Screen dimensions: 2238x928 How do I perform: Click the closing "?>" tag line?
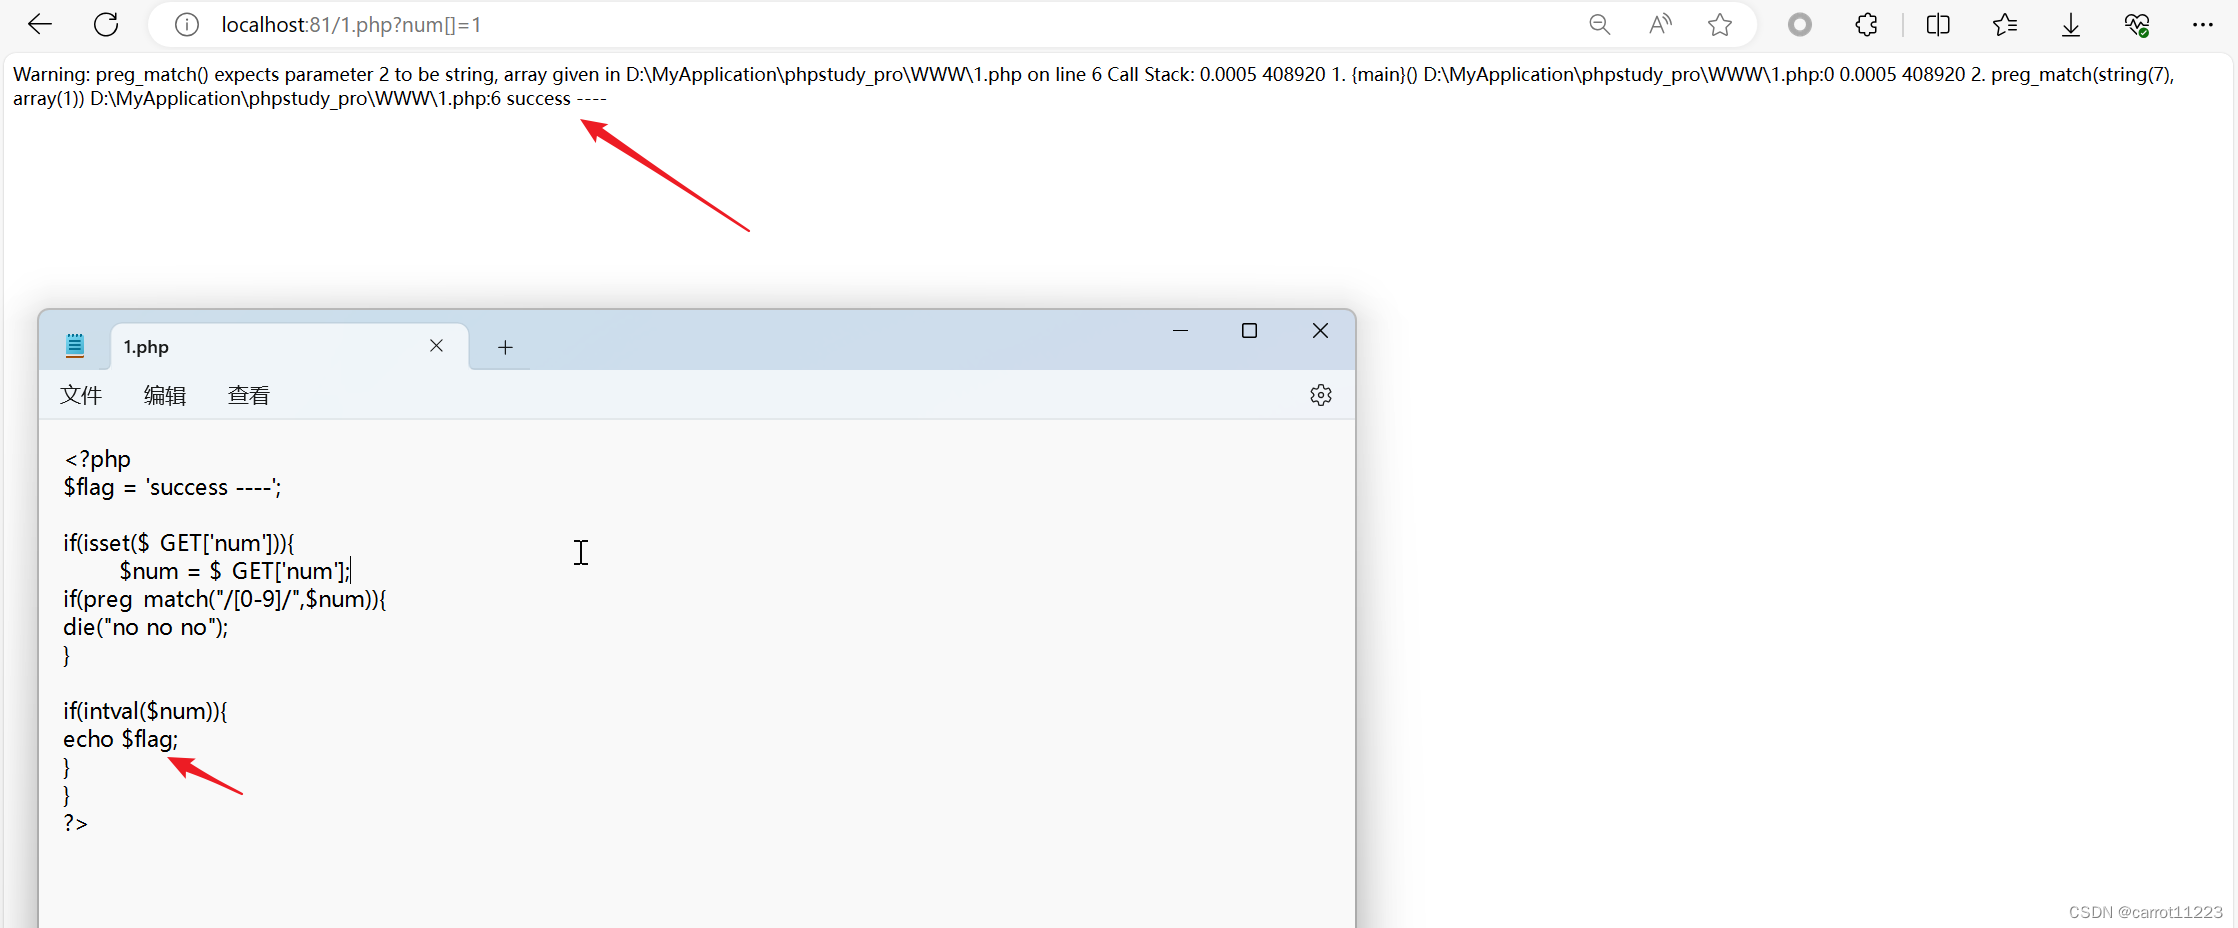76,823
